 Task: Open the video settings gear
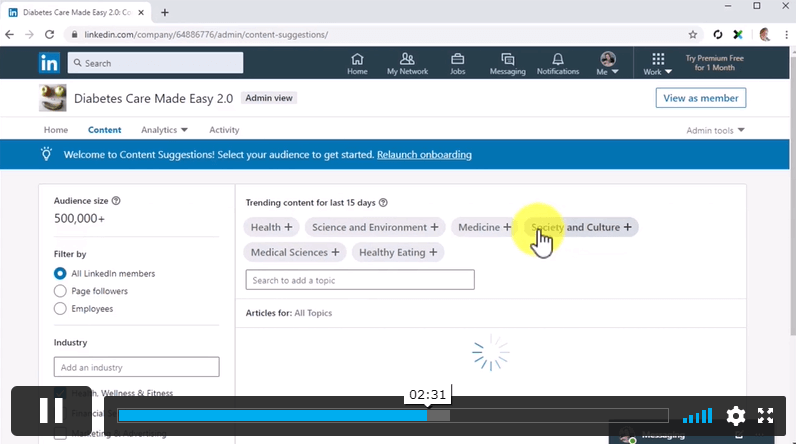[736, 416]
